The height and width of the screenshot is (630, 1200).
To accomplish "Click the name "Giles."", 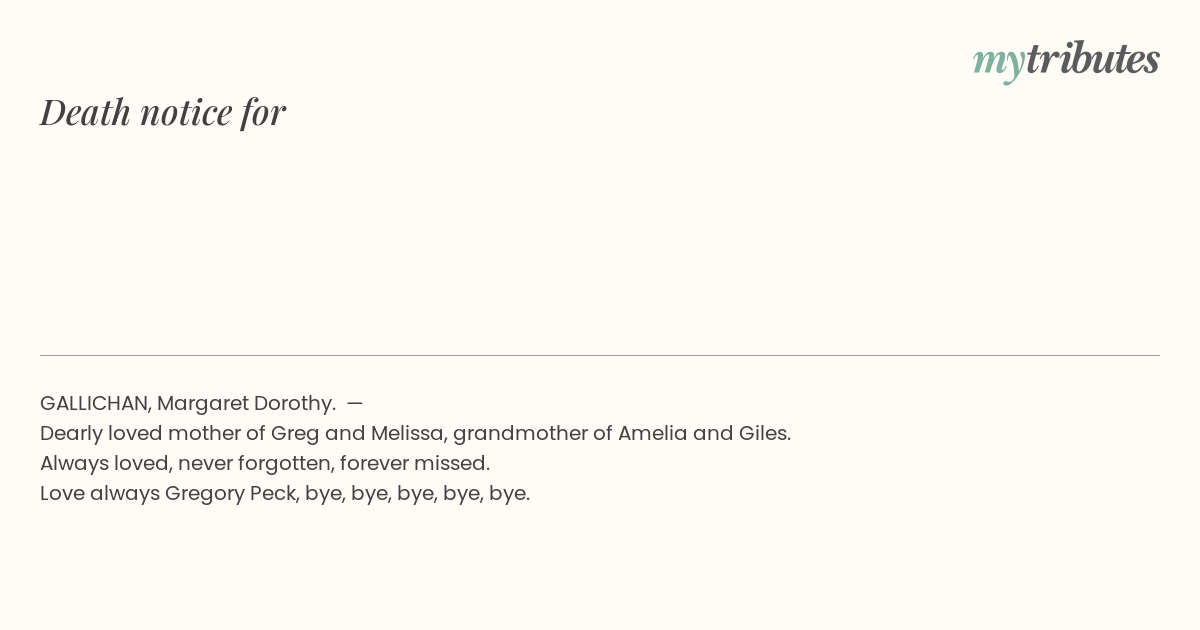I will coord(765,433).
